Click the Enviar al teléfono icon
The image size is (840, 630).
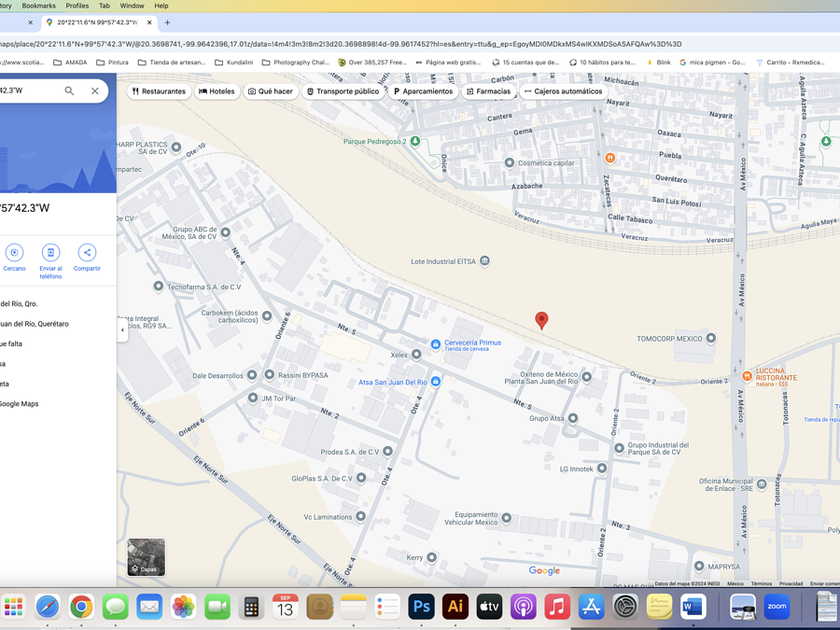pos(51,252)
